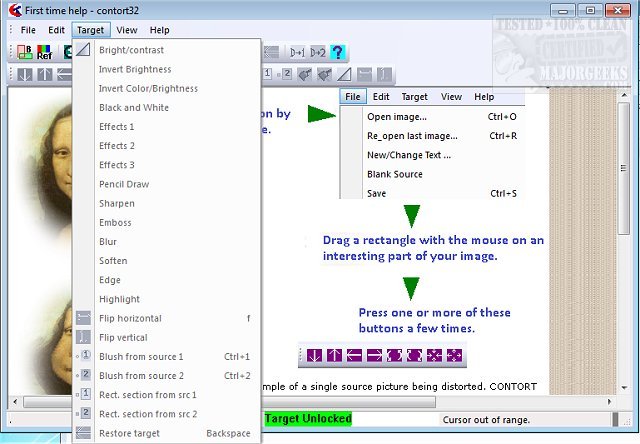Open the File menu

click(28, 30)
